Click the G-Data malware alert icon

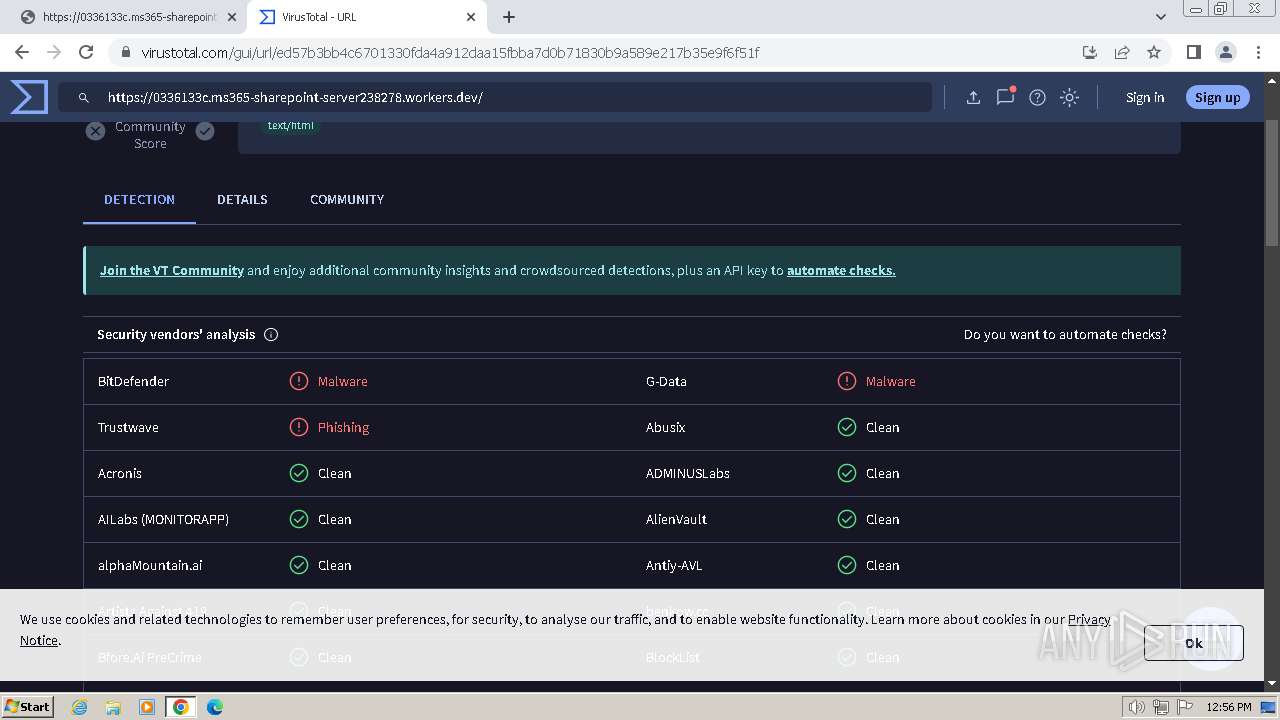click(x=847, y=381)
